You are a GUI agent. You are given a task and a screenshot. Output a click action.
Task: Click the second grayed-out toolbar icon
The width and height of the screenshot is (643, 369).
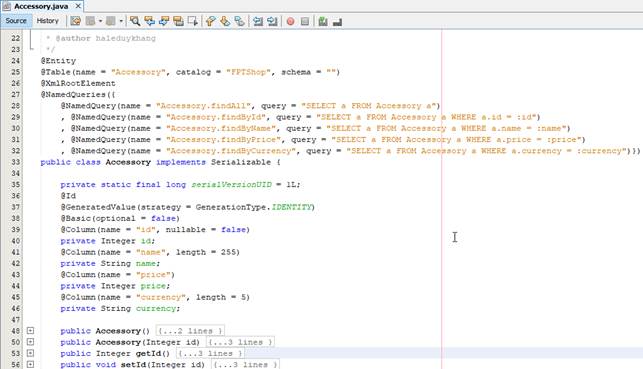(x=111, y=21)
